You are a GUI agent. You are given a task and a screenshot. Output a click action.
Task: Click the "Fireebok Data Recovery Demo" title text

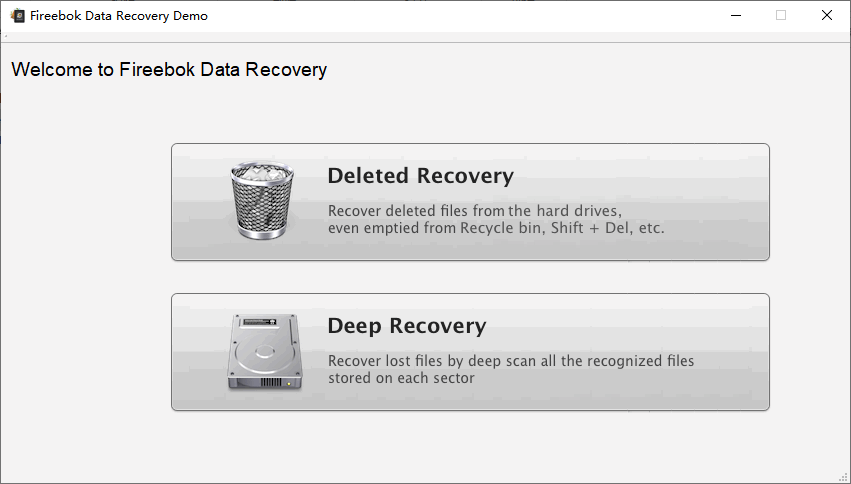[119, 16]
